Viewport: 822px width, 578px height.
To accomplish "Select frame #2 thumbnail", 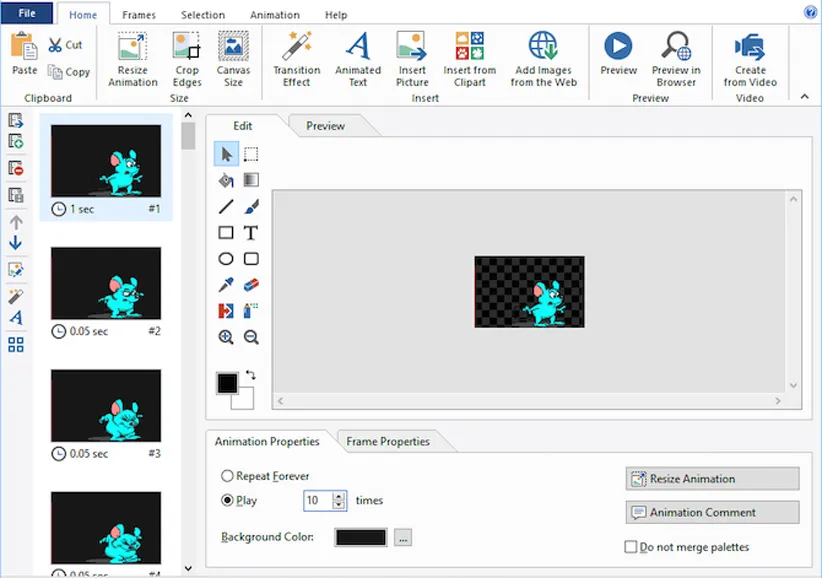I will (x=106, y=283).
